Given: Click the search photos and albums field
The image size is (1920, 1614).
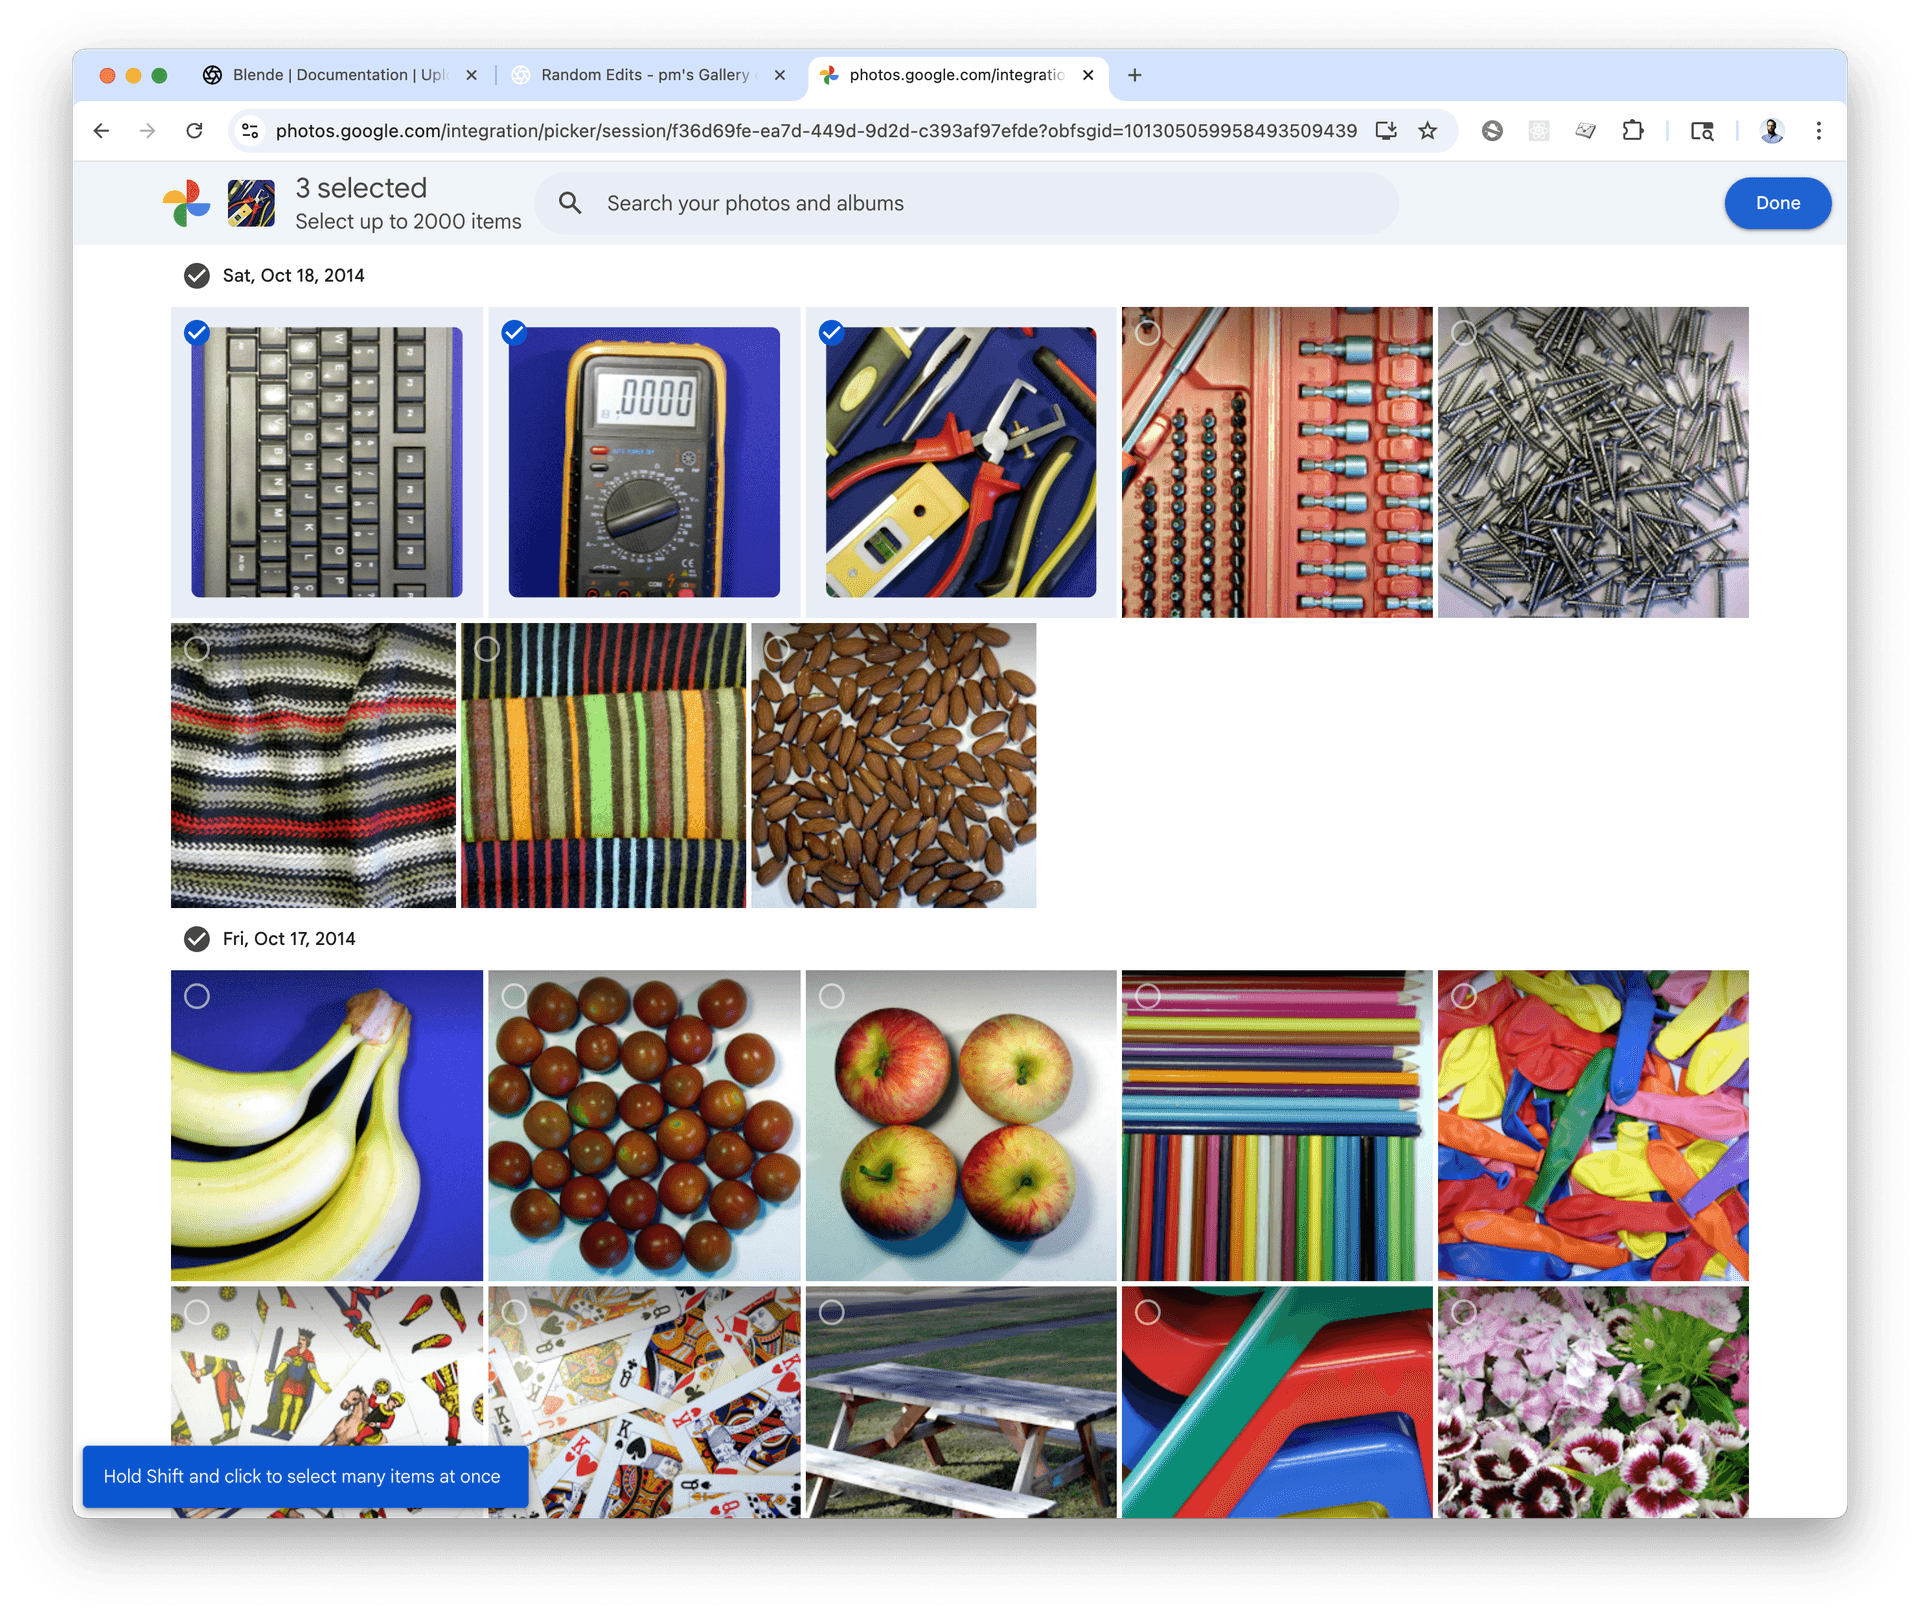Looking at the screenshot, I should tap(900, 203).
